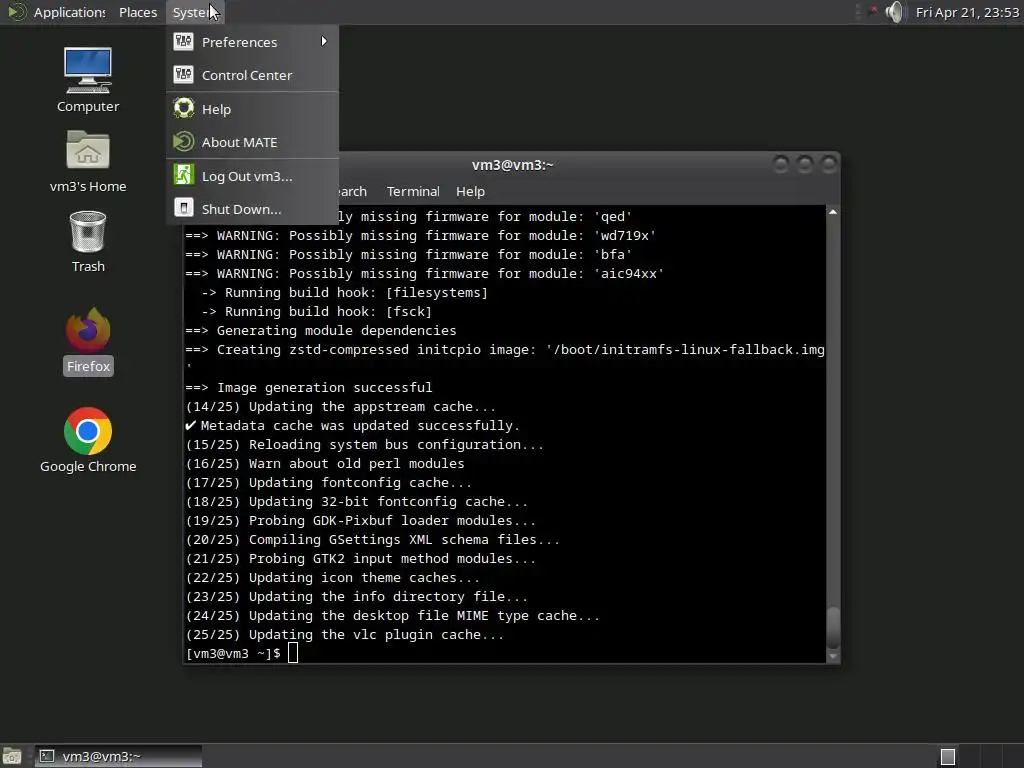This screenshot has height=768, width=1024.
Task: Click '(20/25) Compiling GSettings XML schema files...' line
Action: coord(373,539)
